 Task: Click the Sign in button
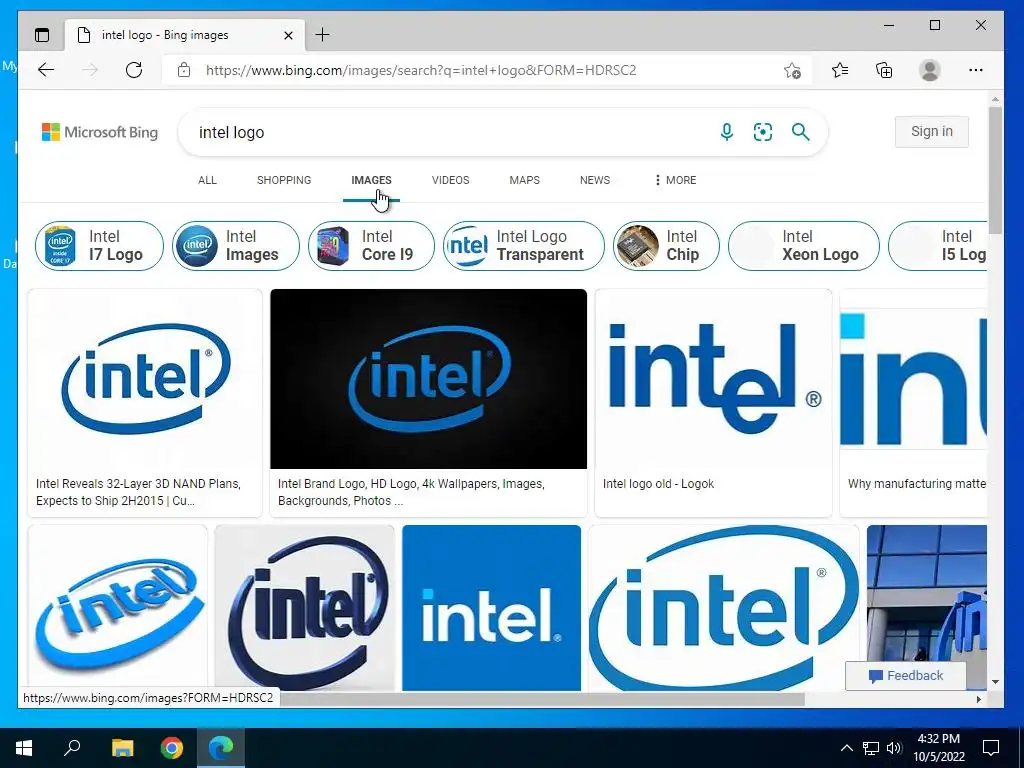931,132
